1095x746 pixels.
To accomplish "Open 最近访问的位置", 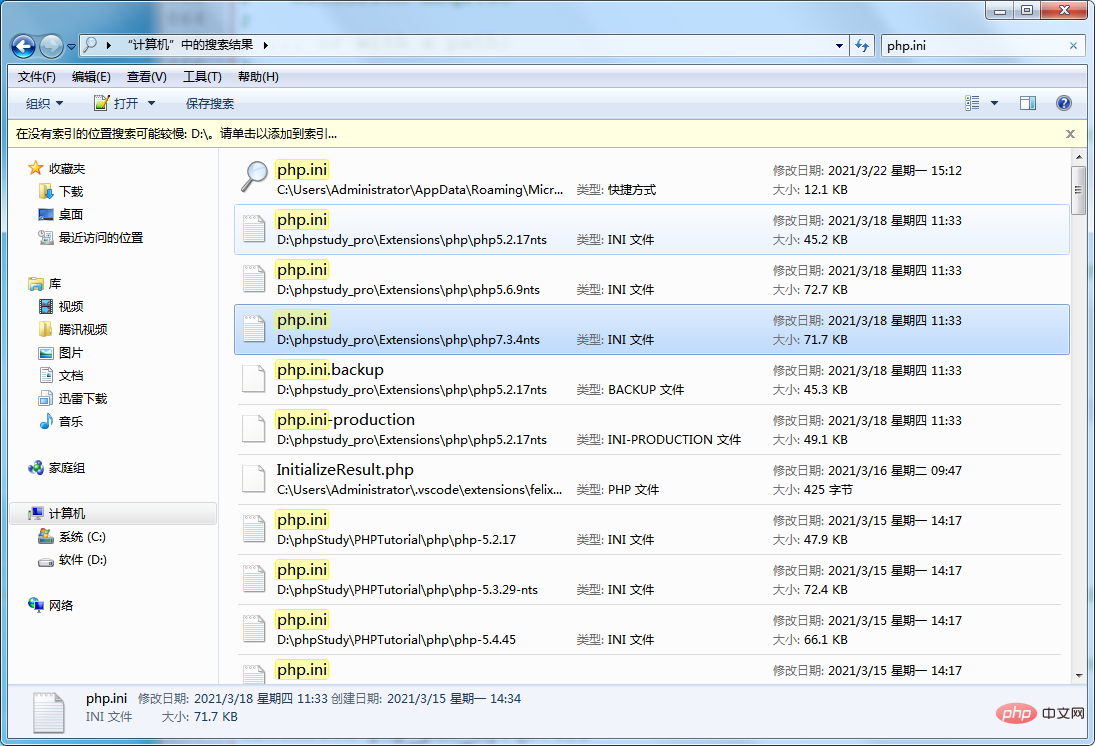I will point(91,237).
